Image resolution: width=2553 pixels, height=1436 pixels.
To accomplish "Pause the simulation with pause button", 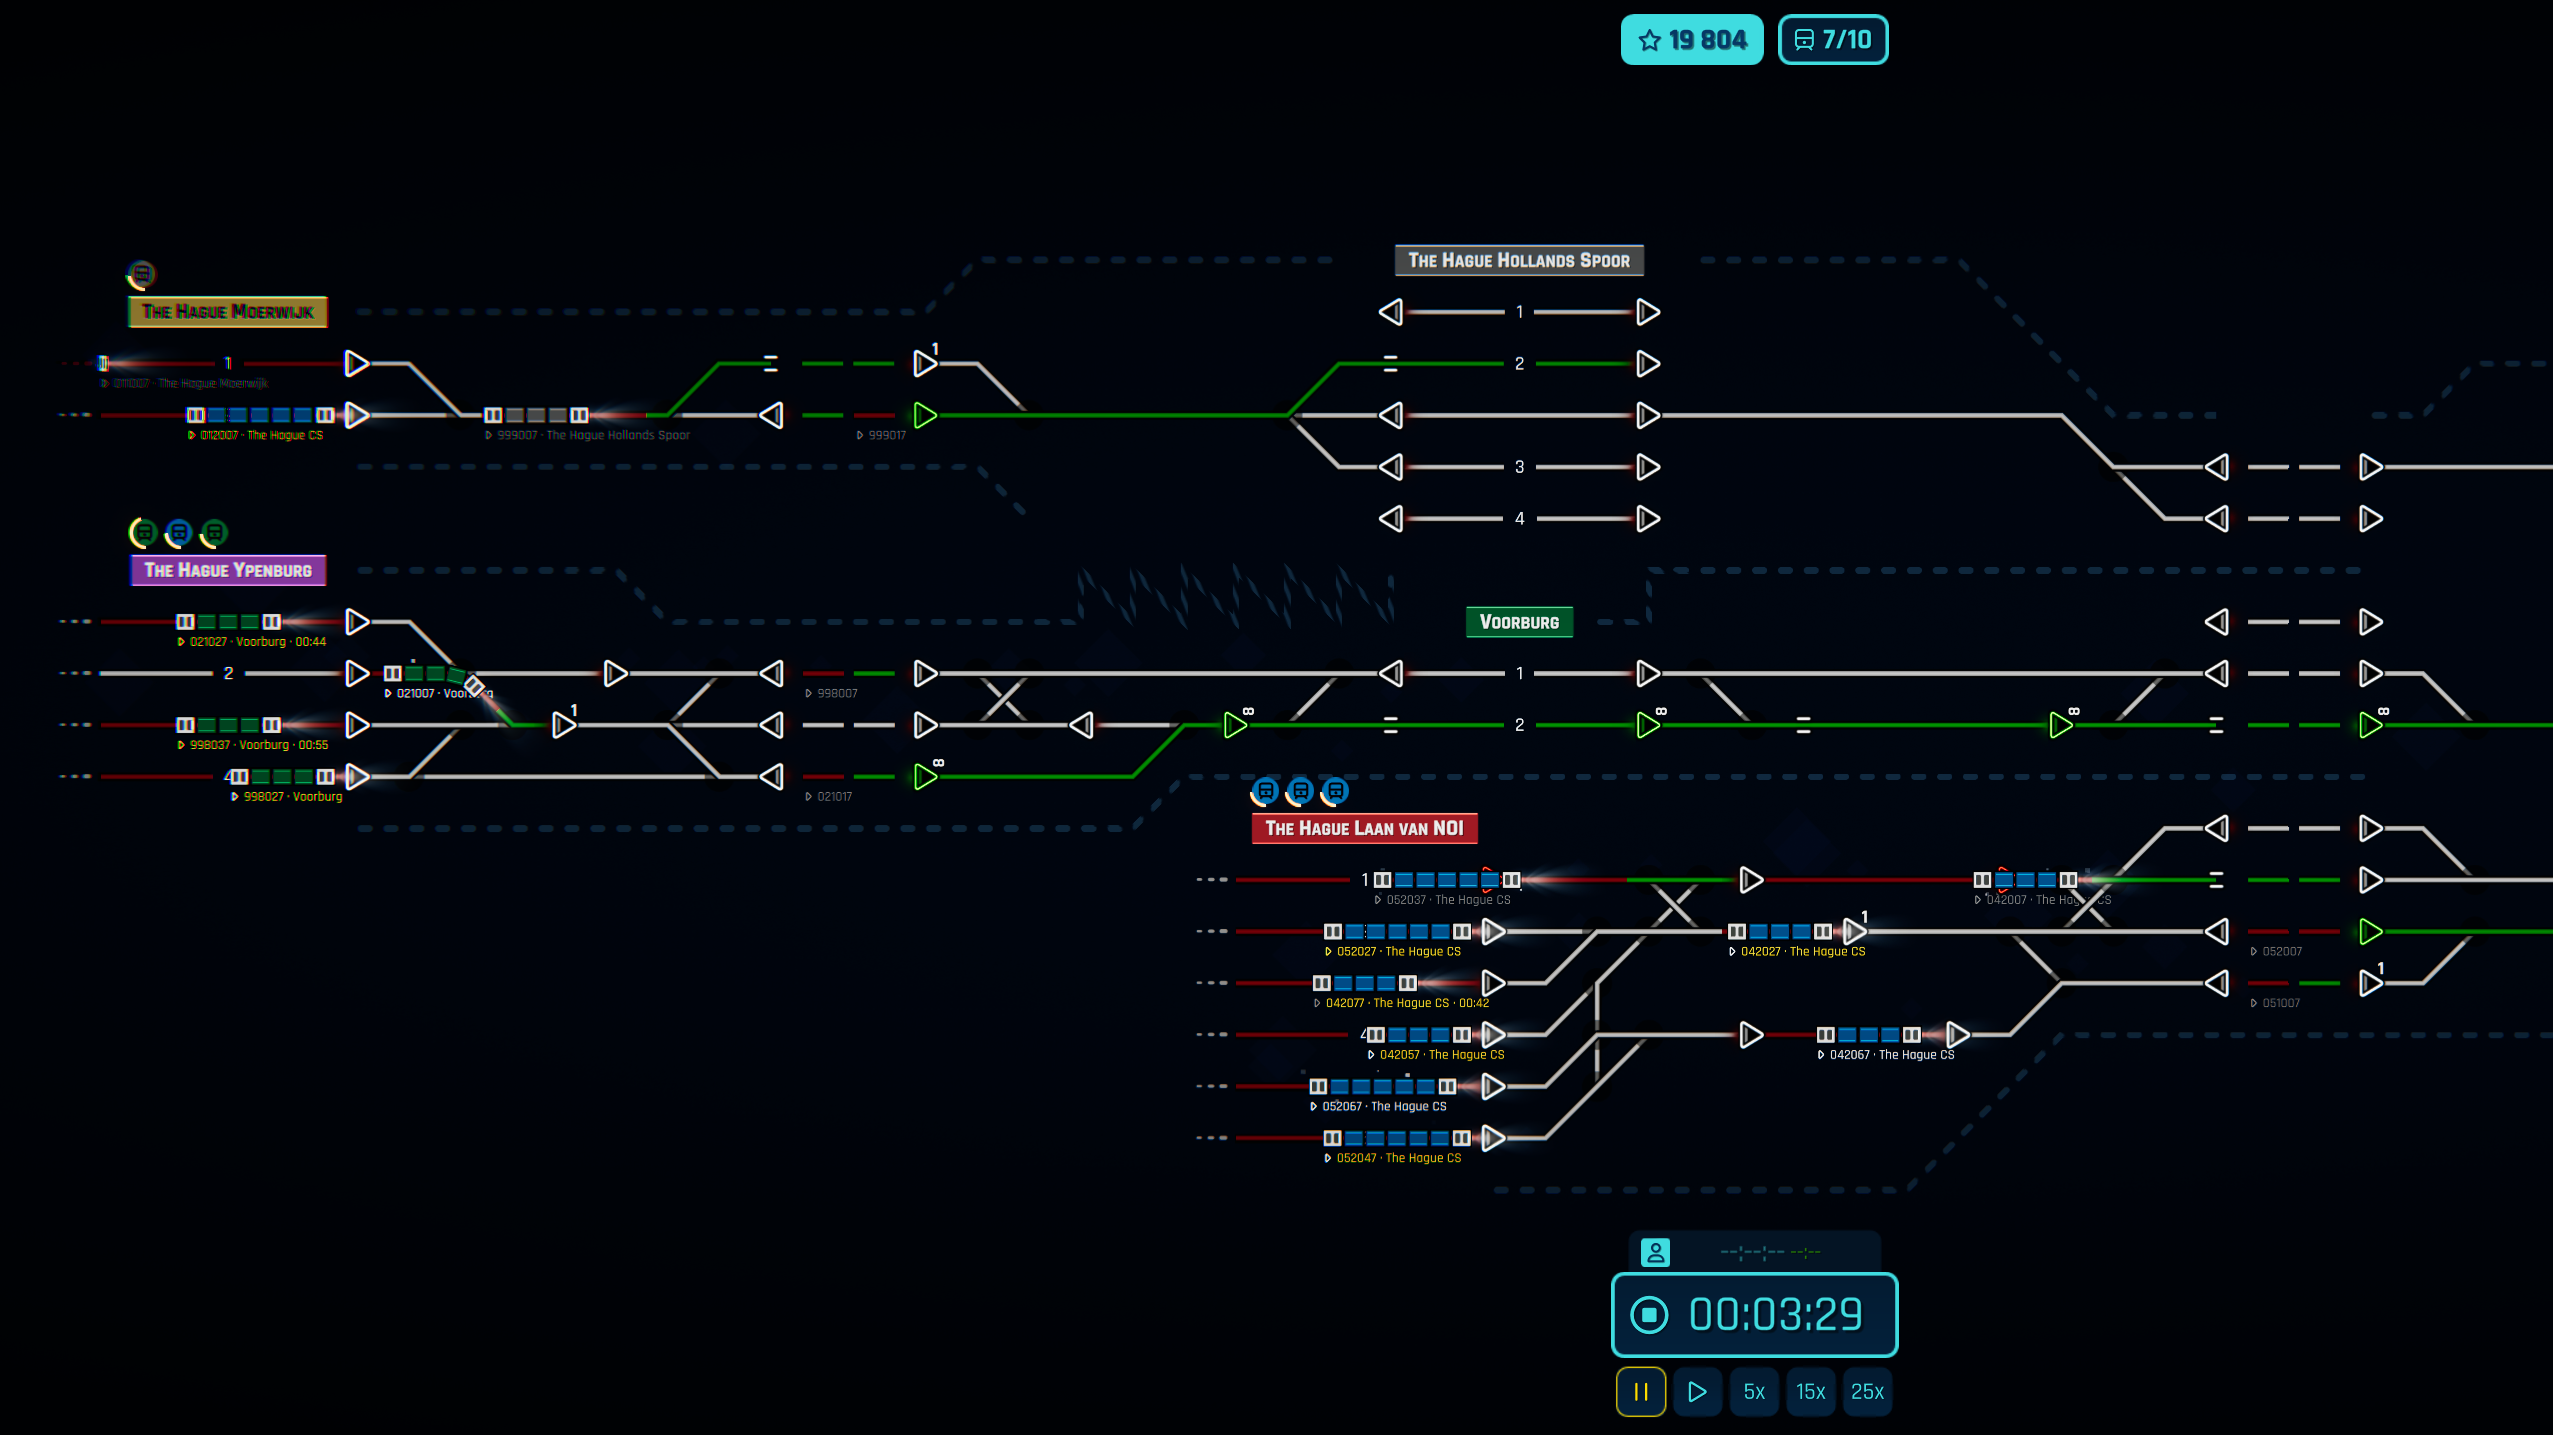I will 1640,1391.
